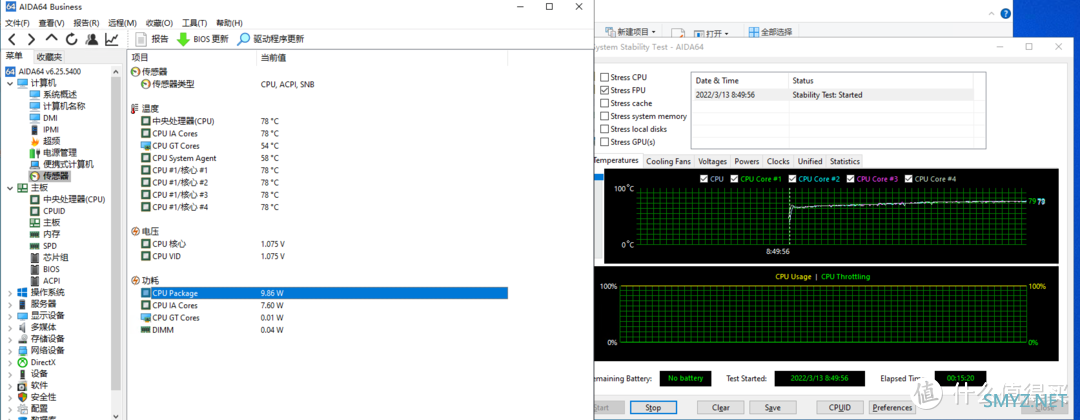Go up one level with up arrow icon
The width and height of the screenshot is (1080, 420).
pyautogui.click(x=52, y=39)
